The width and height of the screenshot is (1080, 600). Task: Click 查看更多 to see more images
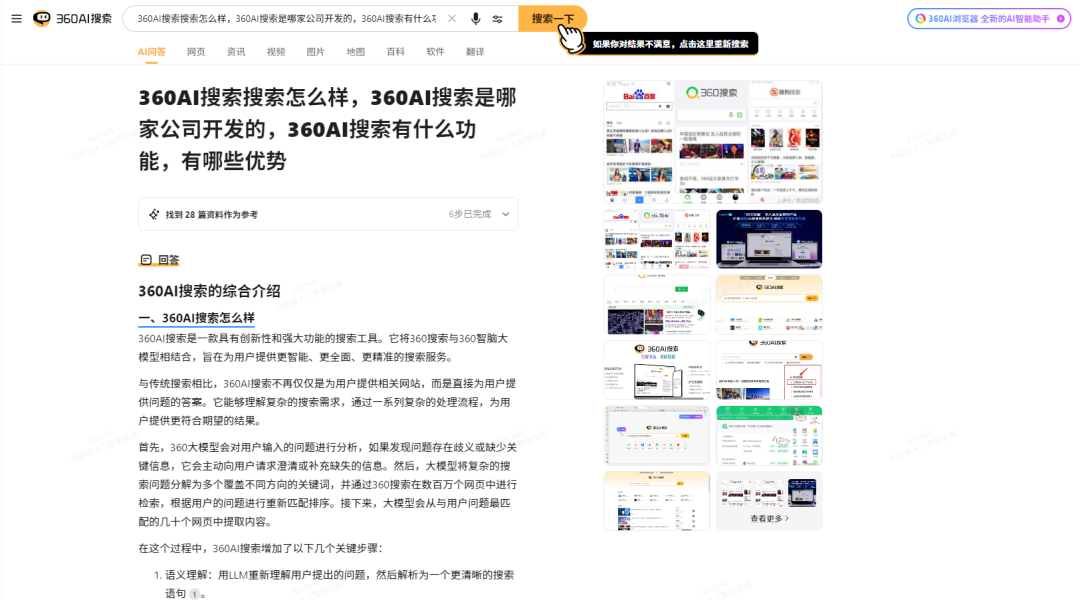coord(769,518)
